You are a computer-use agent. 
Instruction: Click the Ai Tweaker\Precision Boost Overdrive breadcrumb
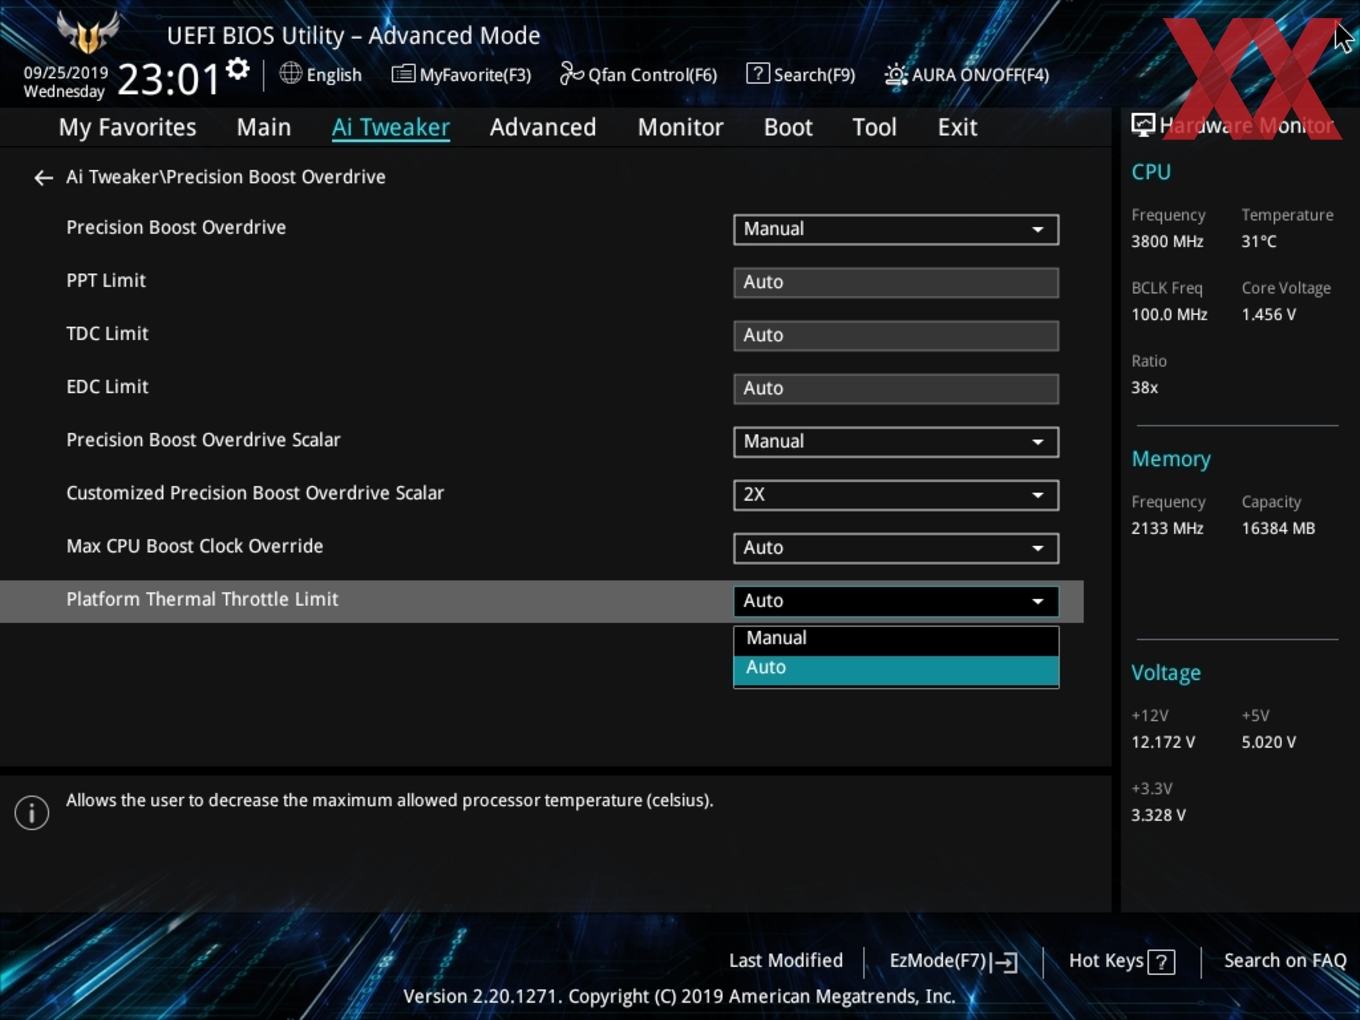(x=226, y=177)
